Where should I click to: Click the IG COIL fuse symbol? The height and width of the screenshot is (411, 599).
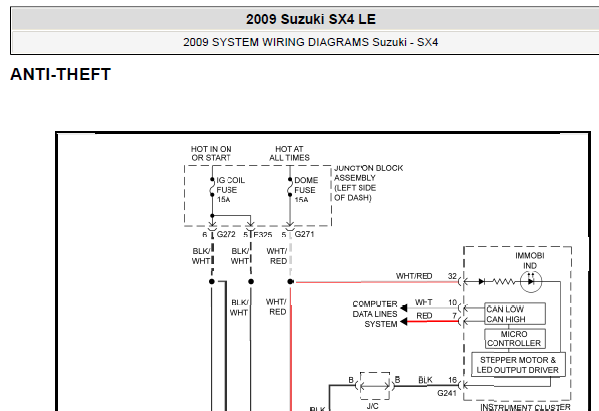[212, 187]
